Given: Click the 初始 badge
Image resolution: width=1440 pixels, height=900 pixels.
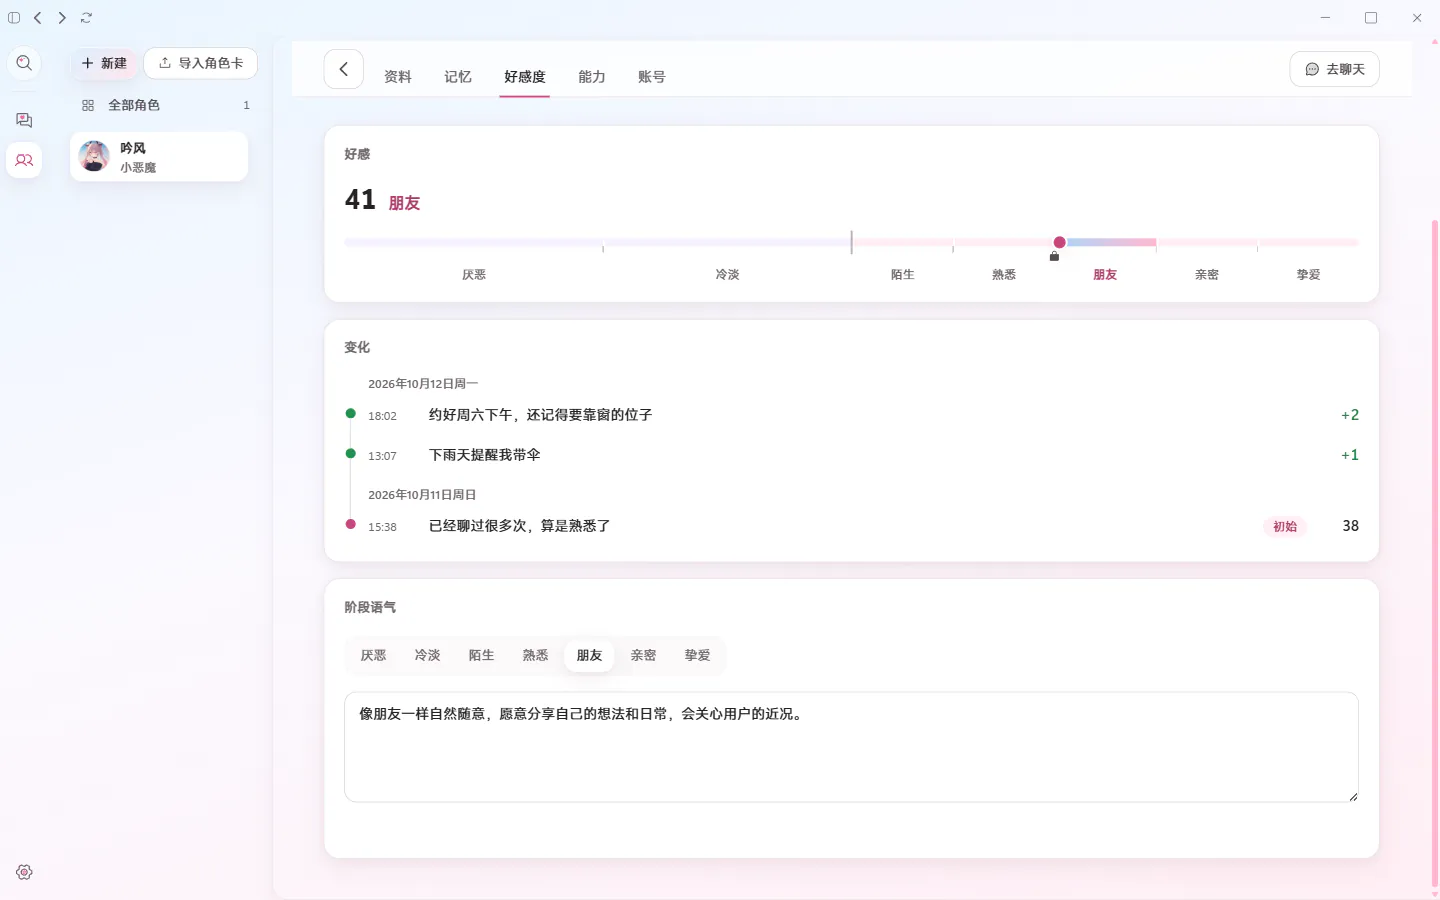Looking at the screenshot, I should click(1285, 526).
